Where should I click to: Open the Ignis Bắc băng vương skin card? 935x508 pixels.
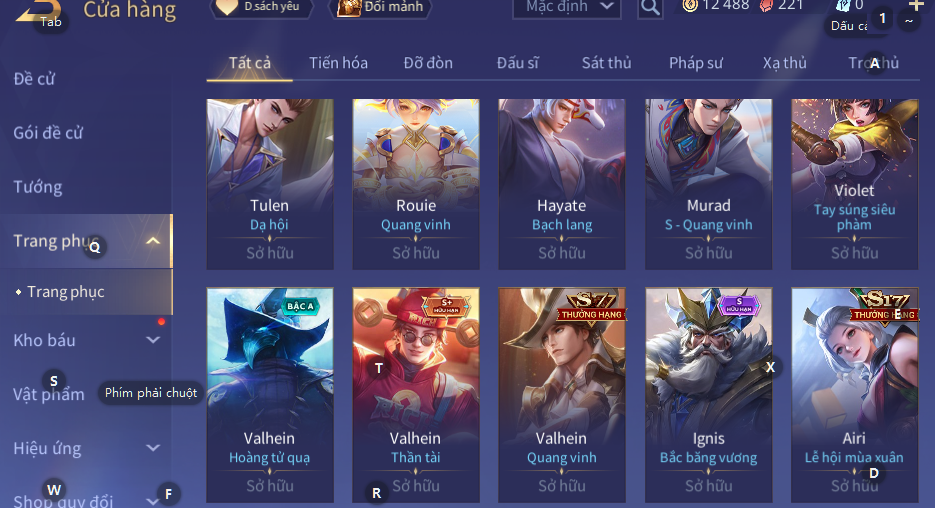click(x=708, y=395)
